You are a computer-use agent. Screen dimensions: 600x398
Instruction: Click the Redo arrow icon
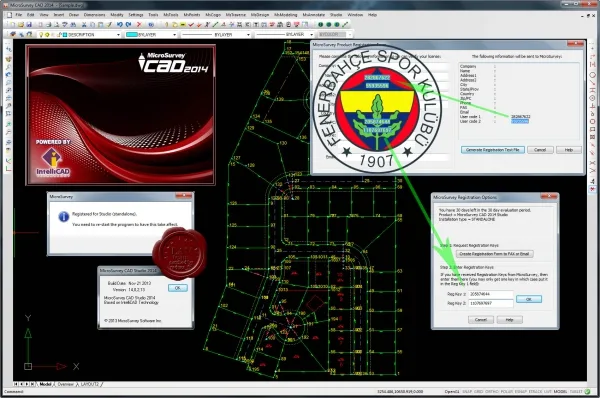129,24
